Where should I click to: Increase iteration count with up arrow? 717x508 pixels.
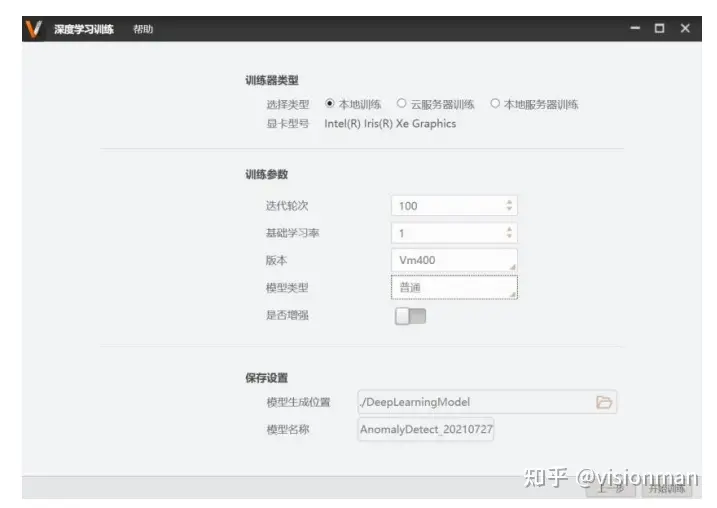(x=509, y=202)
